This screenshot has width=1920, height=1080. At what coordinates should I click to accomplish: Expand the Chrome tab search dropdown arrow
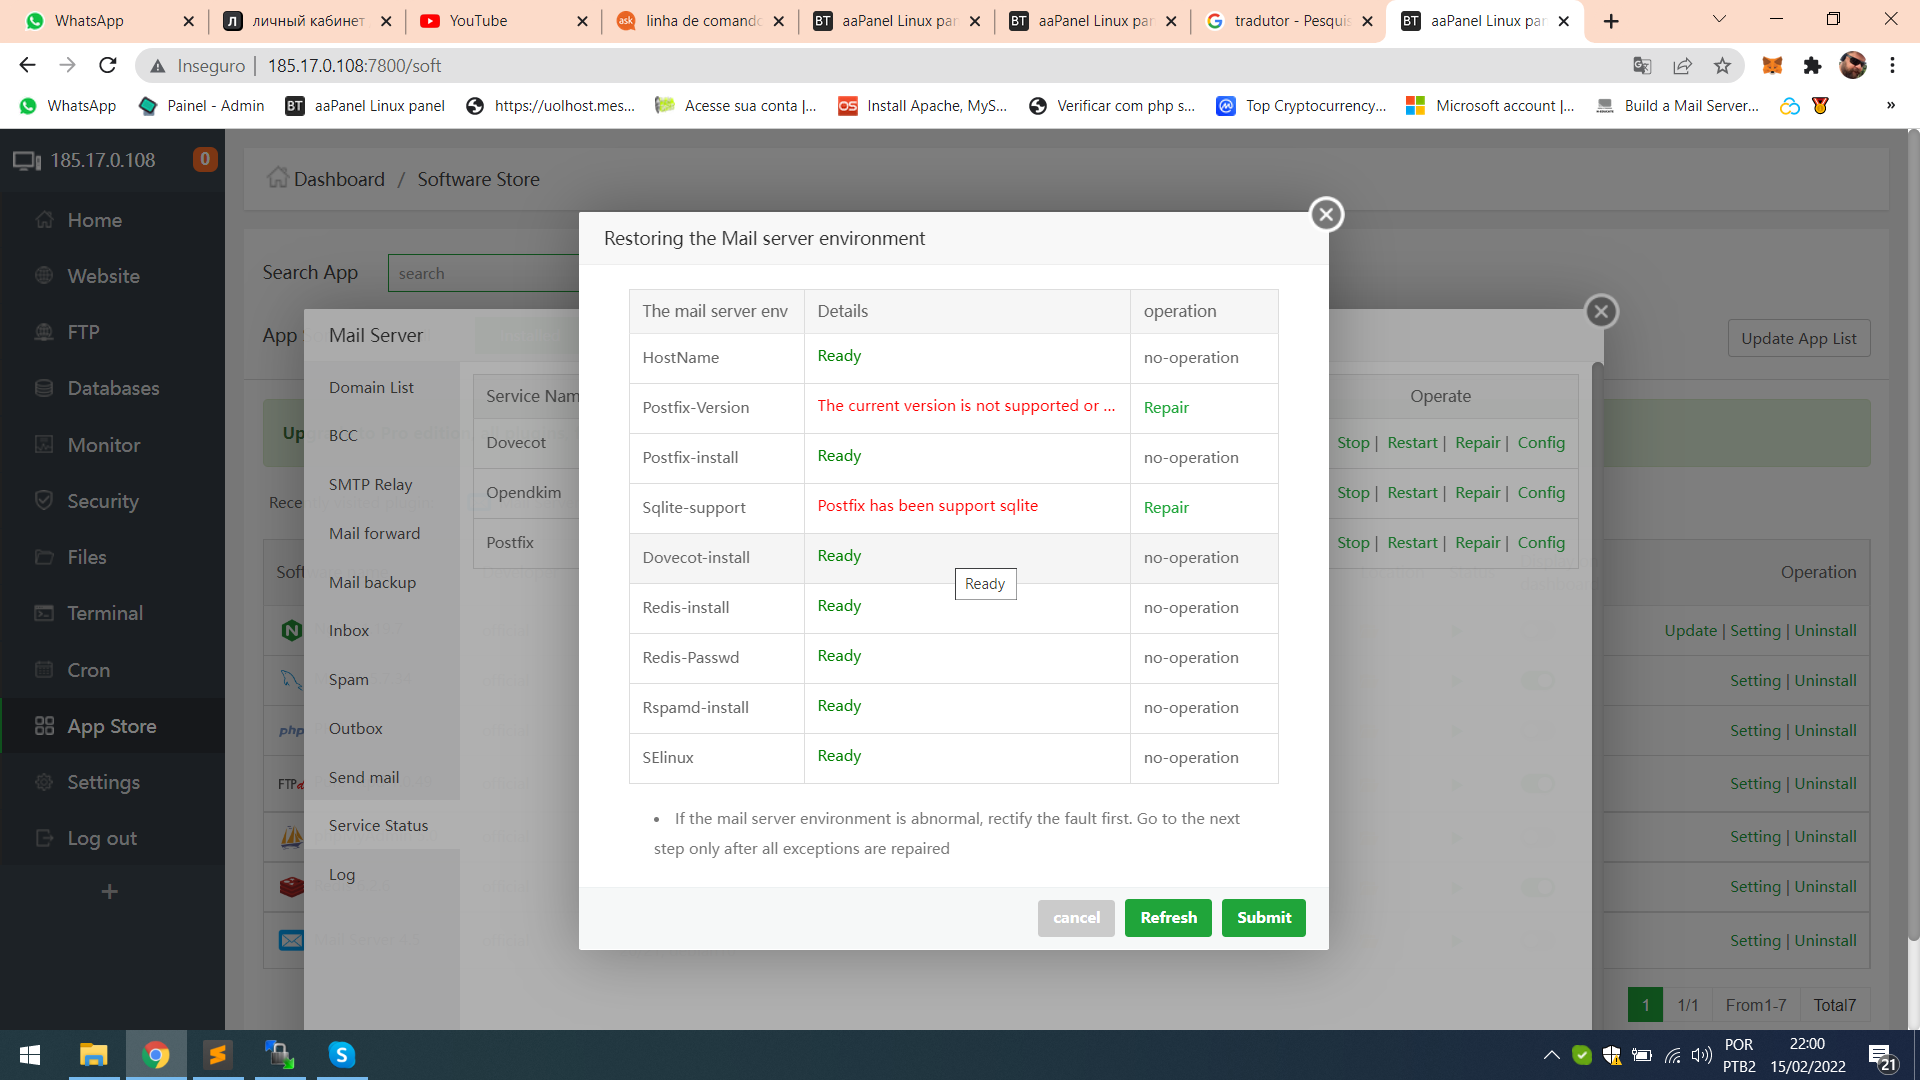point(1719,20)
